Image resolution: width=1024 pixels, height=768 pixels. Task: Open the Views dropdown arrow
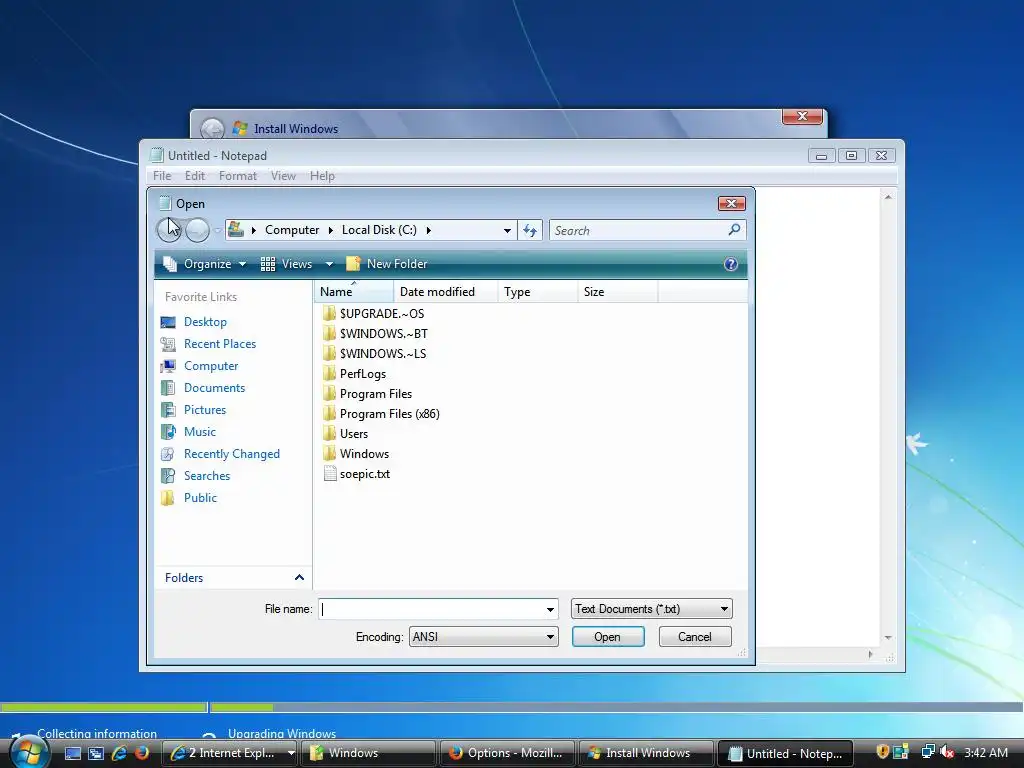(329, 264)
